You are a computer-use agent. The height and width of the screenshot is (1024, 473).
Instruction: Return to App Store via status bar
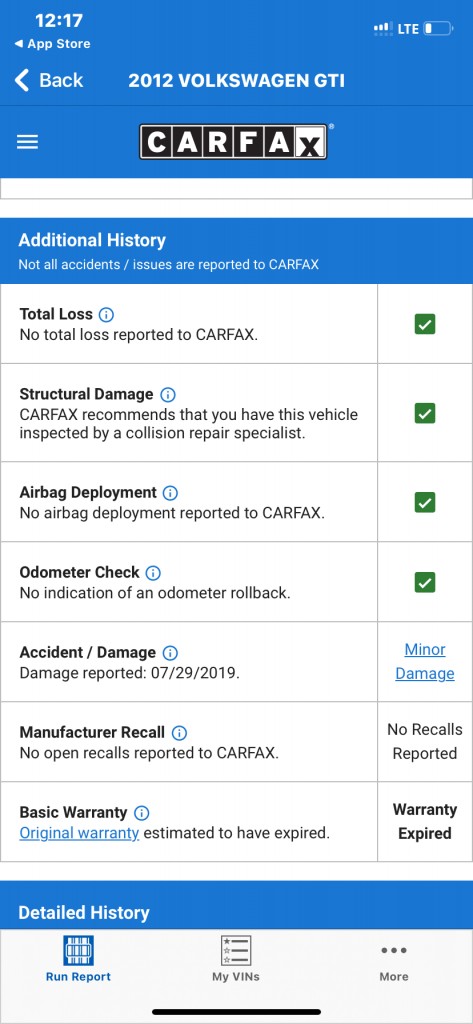pos(52,44)
